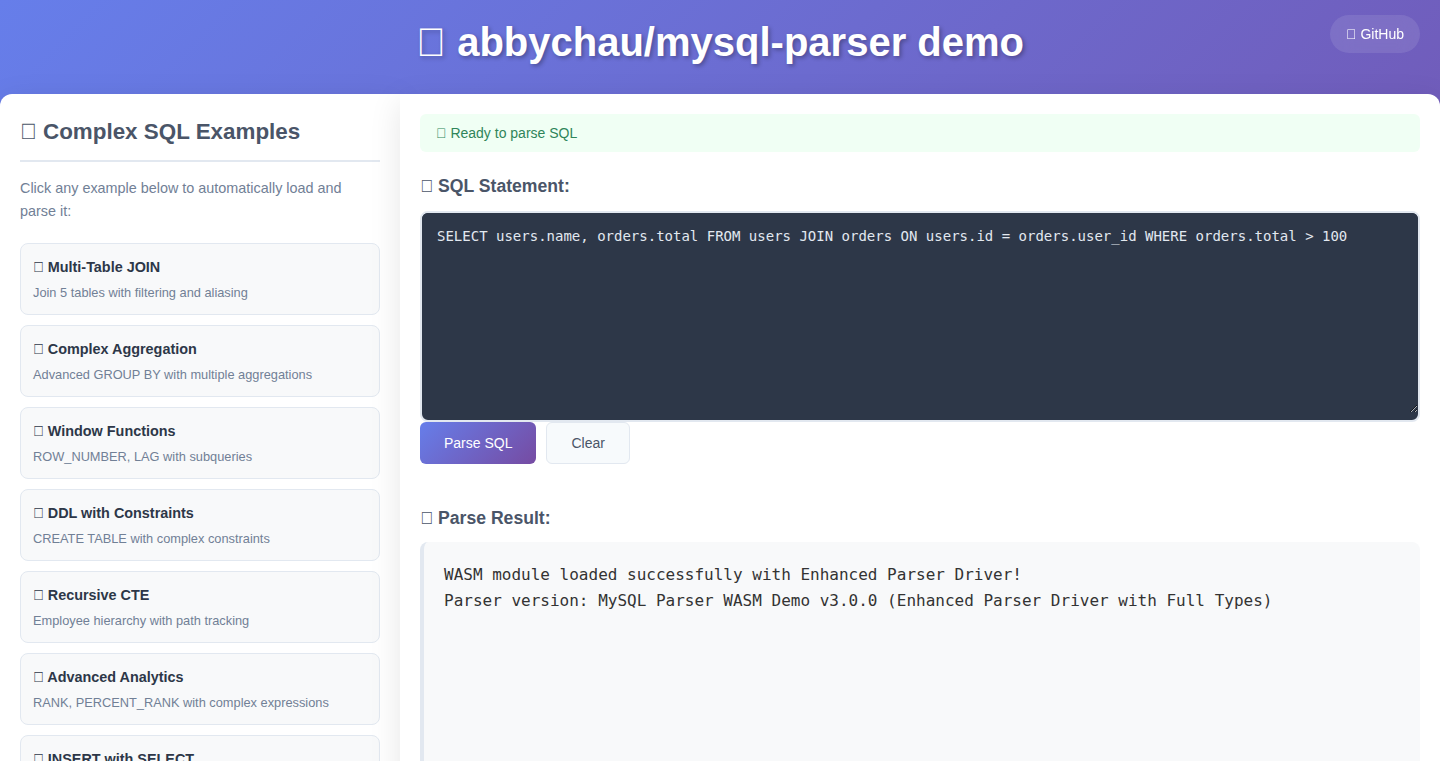Click inside the SQL Statement text area
The height and width of the screenshot is (761, 1440).
919,316
